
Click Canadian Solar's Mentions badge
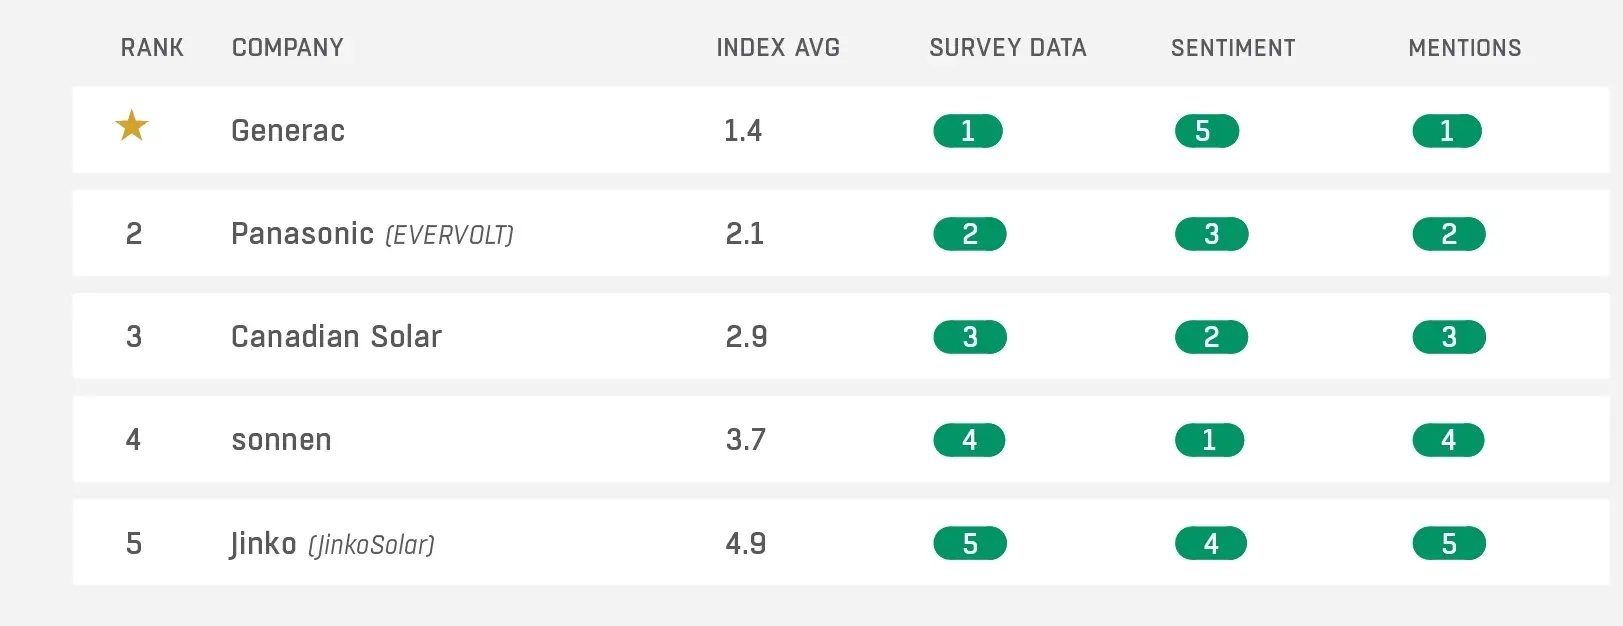tap(1448, 337)
